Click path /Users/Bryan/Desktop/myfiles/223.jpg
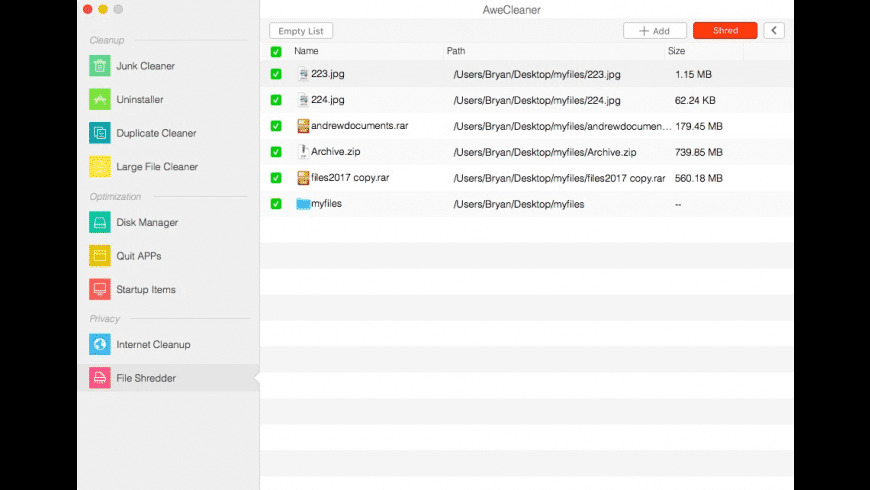This screenshot has width=870, height=490. click(x=537, y=74)
